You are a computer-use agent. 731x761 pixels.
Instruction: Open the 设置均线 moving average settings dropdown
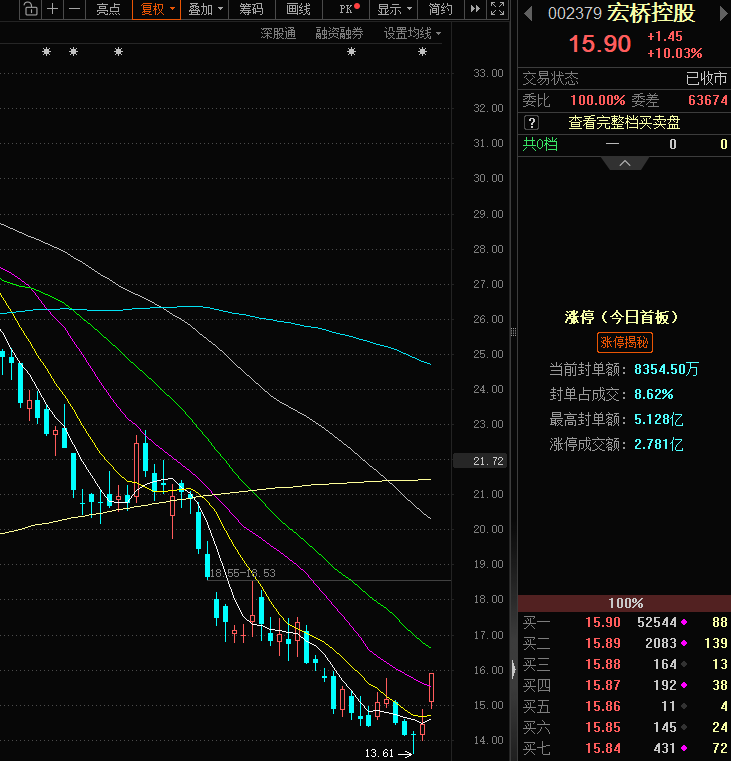click(412, 33)
